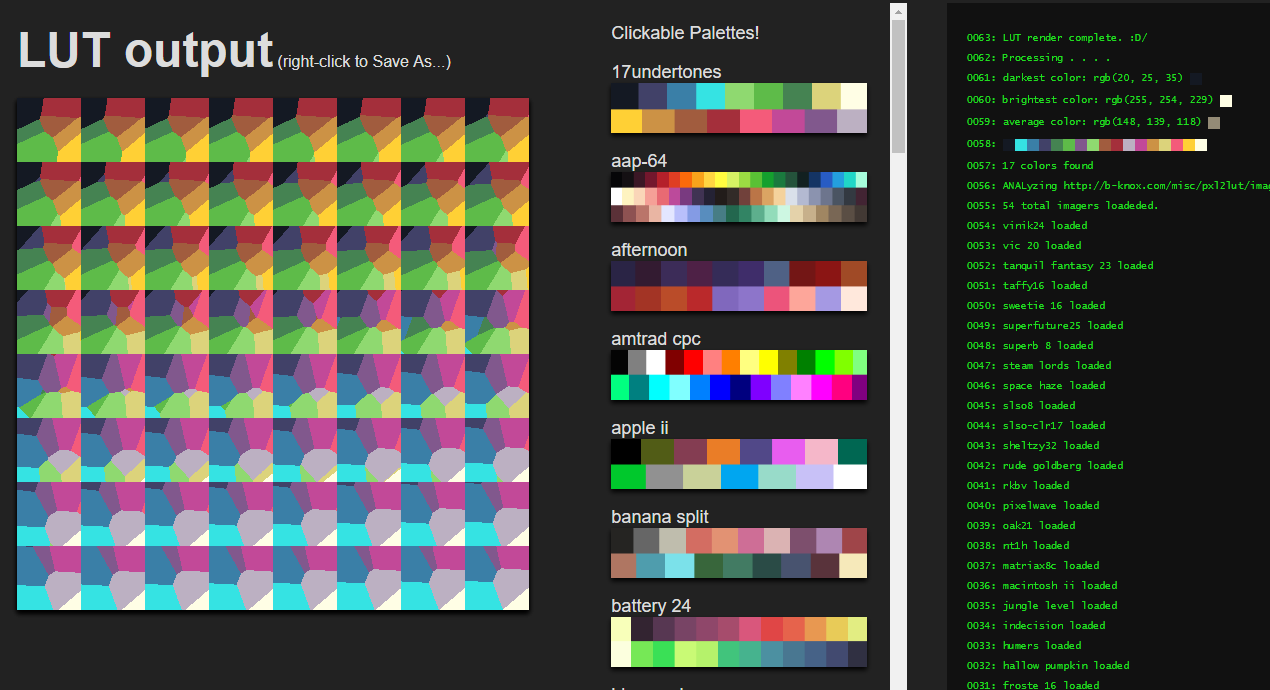
Task: Apply the aap-64 palette
Action: tap(738, 197)
